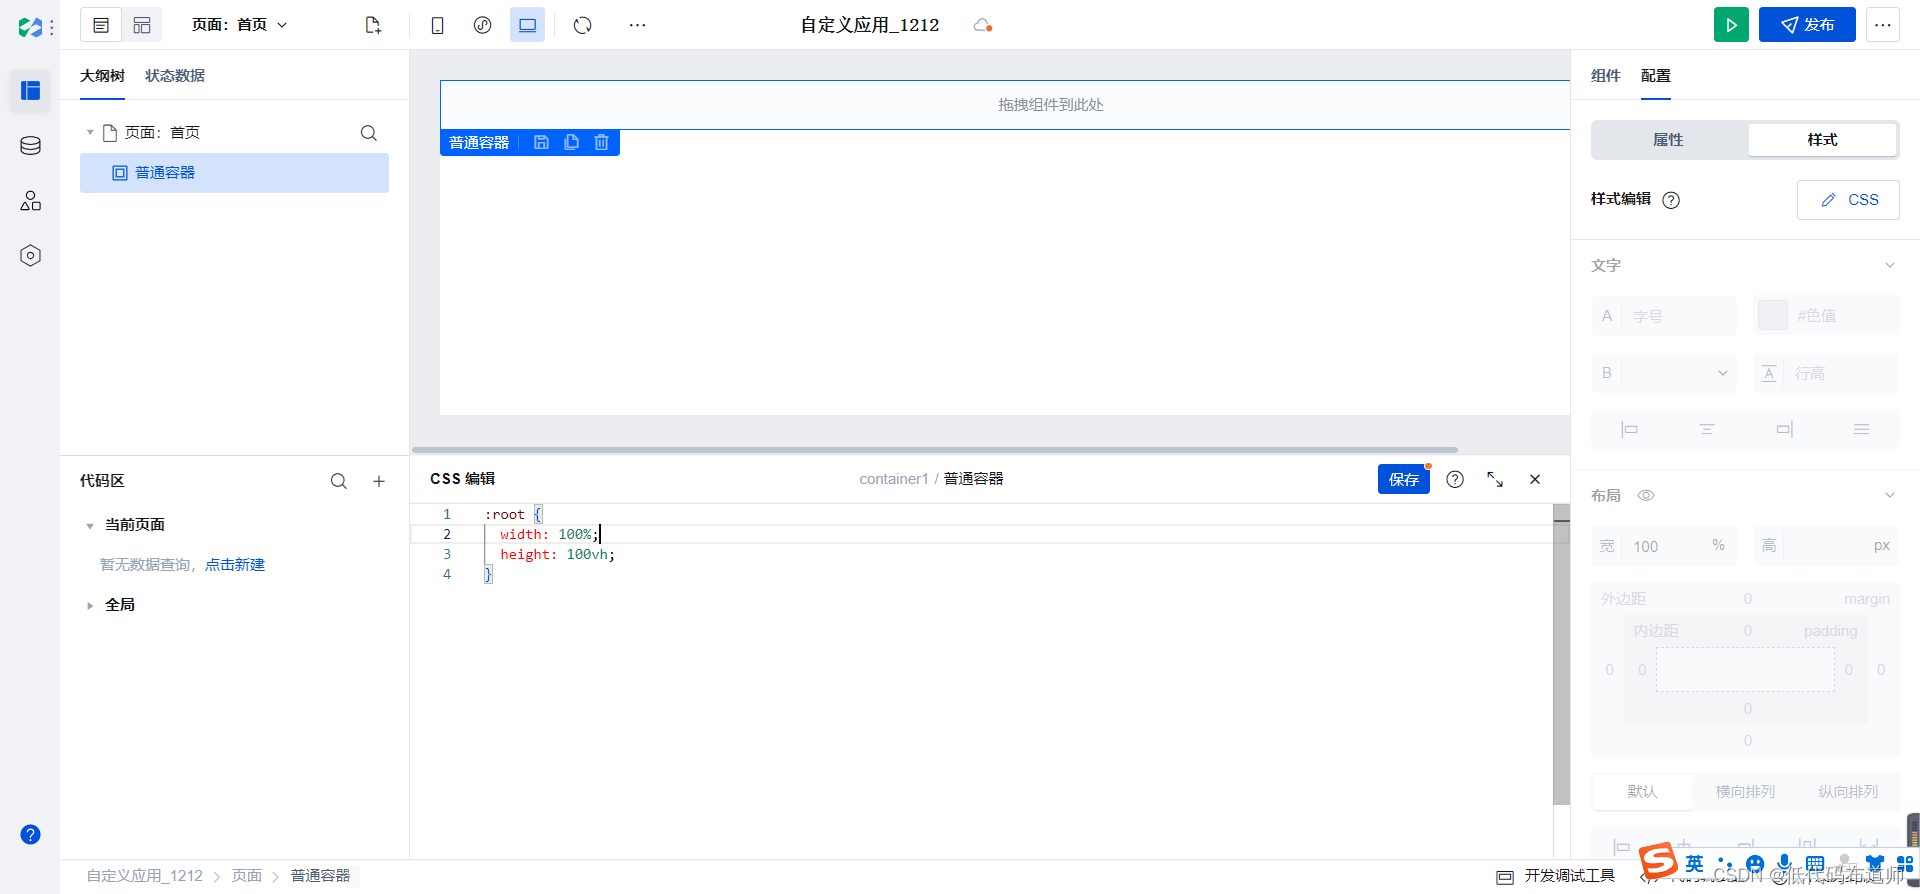Open the settings hexagon sidebar icon
This screenshot has height=894, width=1920.
[30, 256]
